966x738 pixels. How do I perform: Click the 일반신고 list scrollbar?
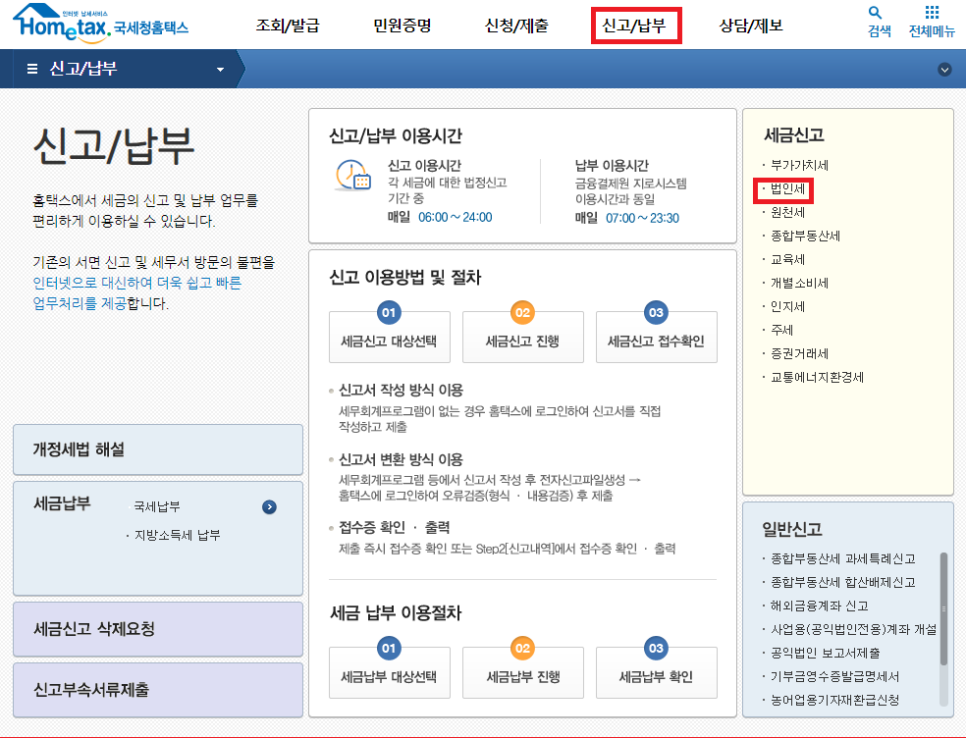point(943,609)
